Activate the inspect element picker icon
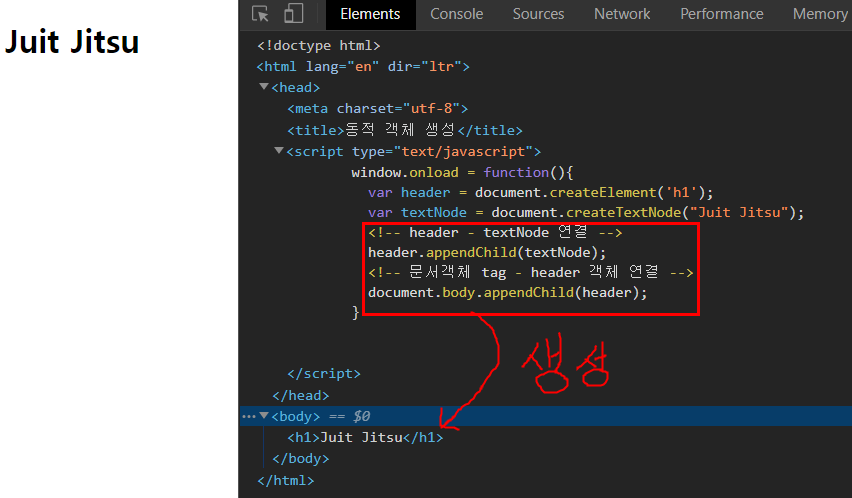This screenshot has height=498, width=852. [x=260, y=14]
